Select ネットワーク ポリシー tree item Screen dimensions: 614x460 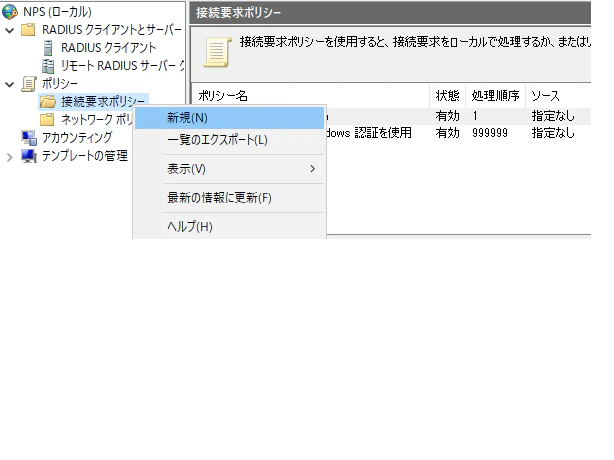coord(96,119)
